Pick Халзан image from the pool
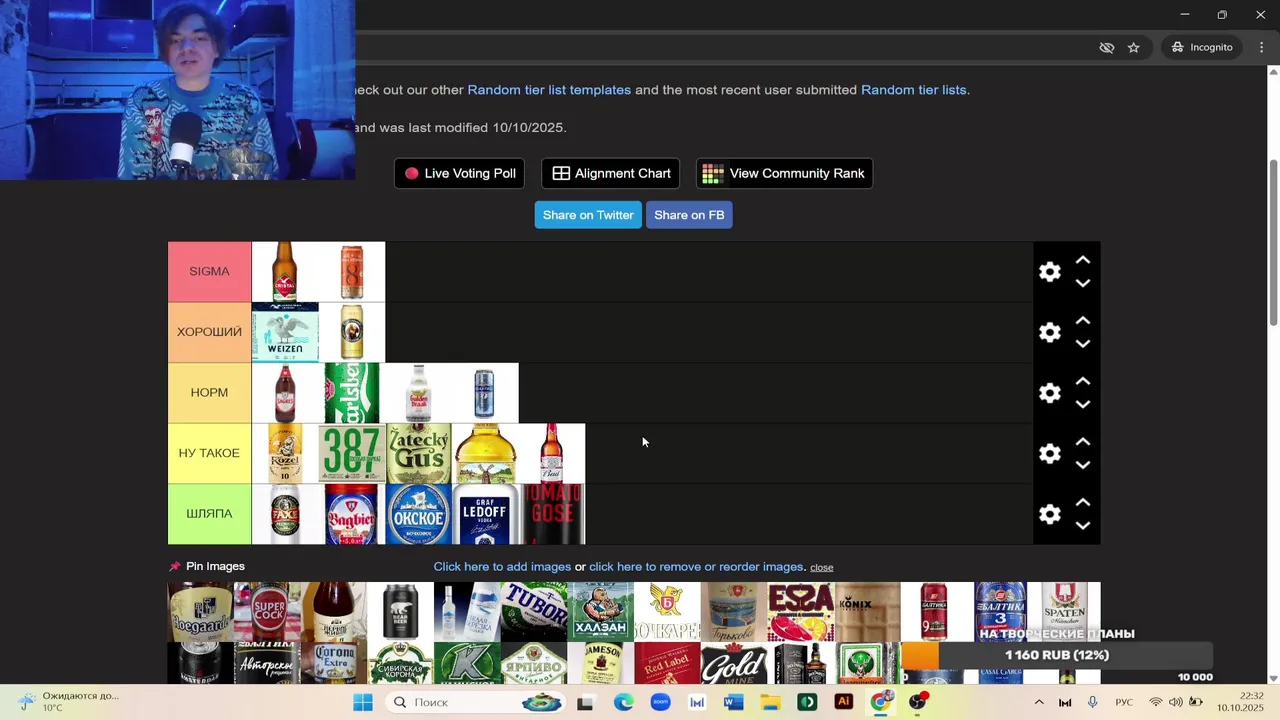1280x720 pixels. (x=601, y=611)
